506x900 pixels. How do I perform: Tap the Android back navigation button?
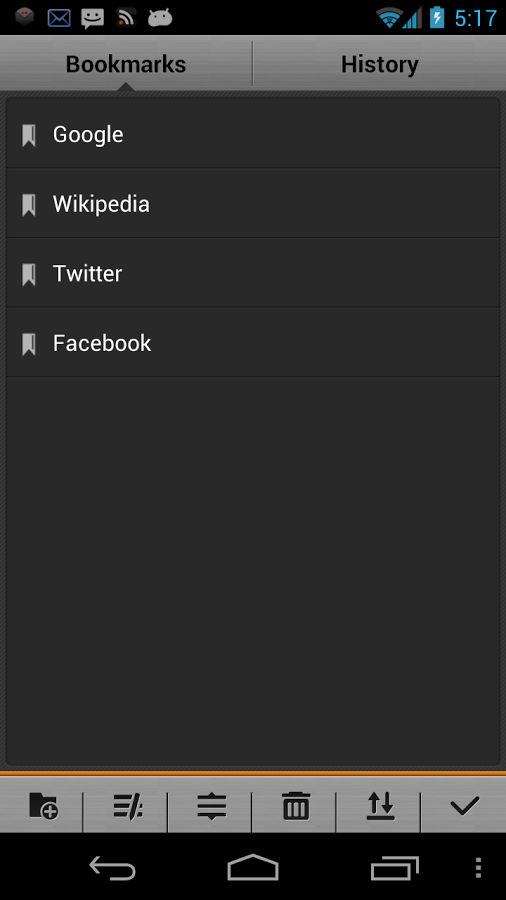(x=112, y=868)
